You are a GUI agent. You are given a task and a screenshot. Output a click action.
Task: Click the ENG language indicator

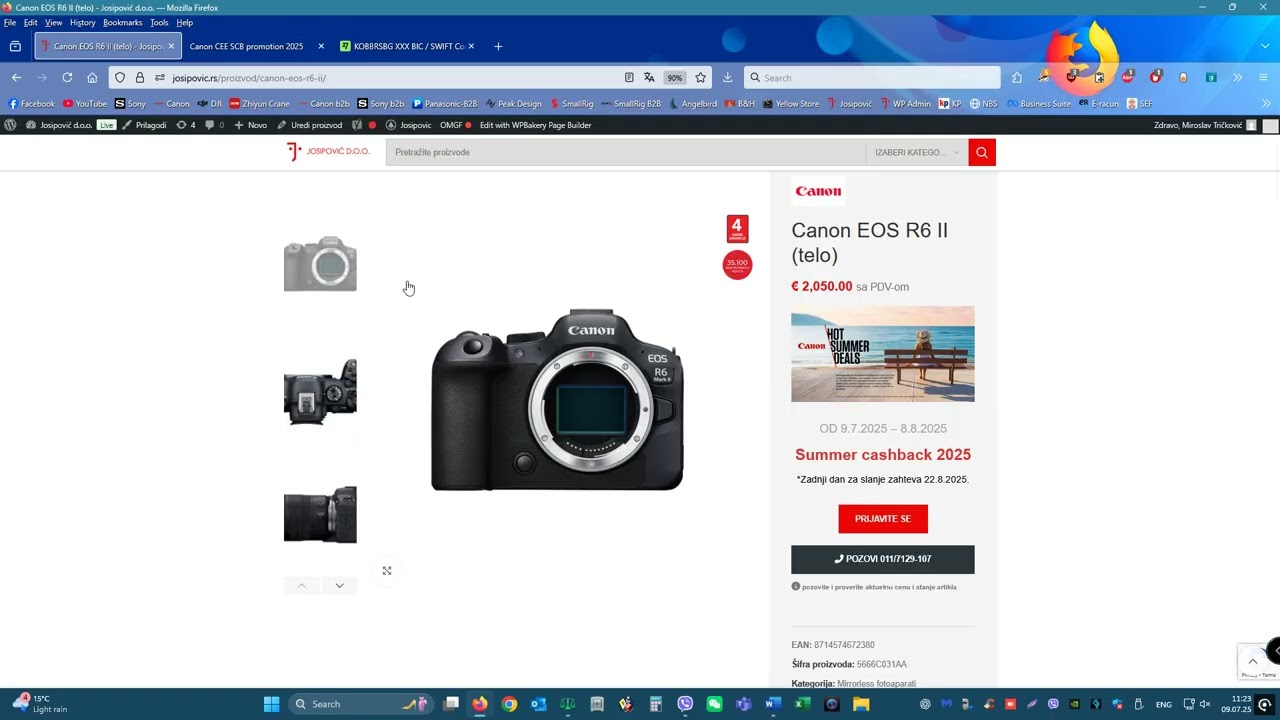[x=1164, y=704]
